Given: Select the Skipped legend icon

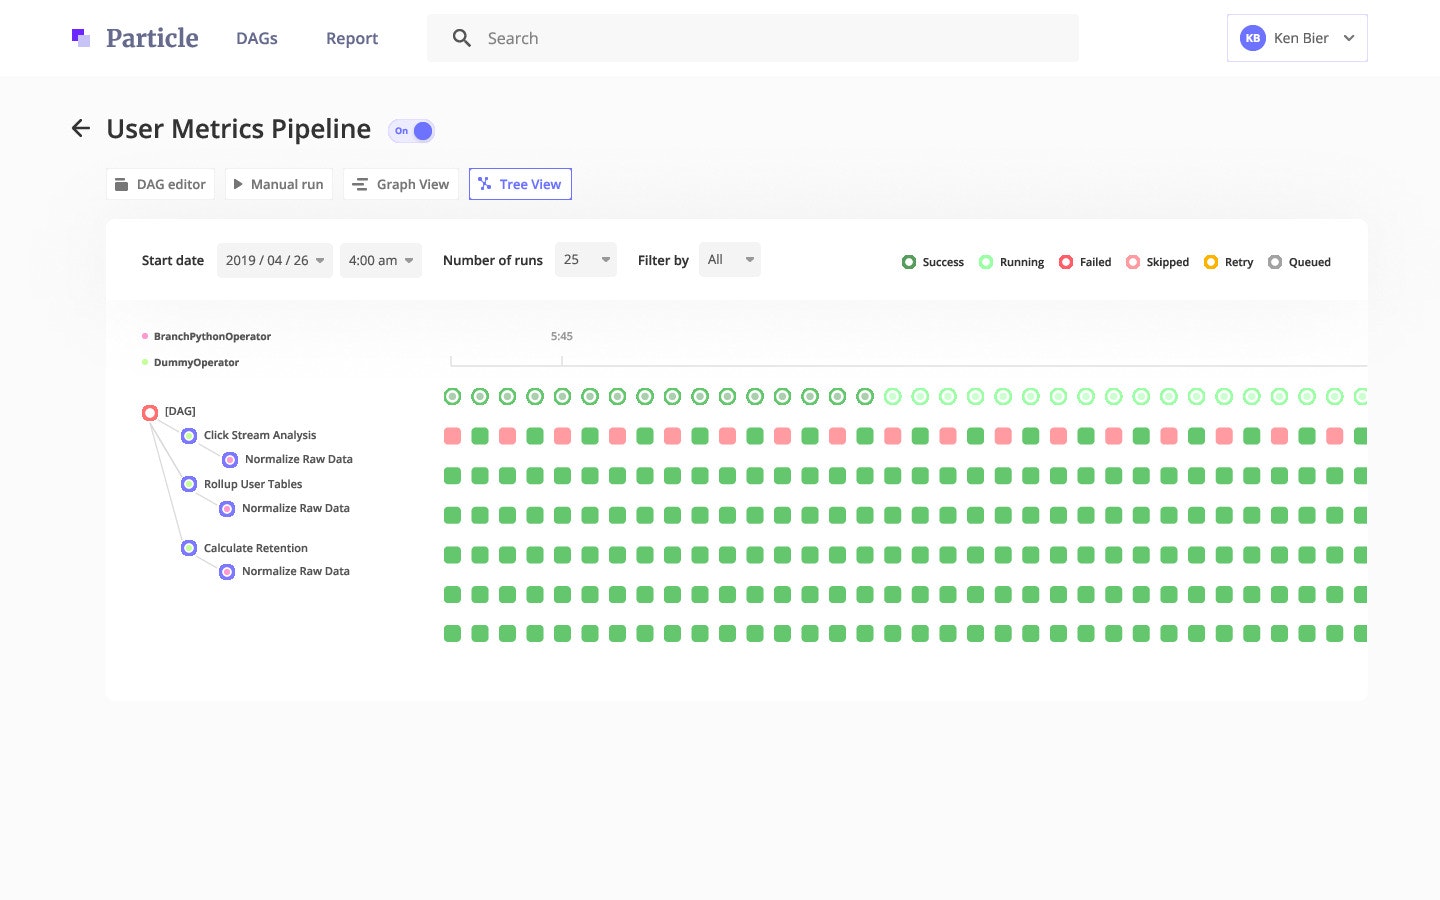Looking at the screenshot, I should coord(1133,261).
